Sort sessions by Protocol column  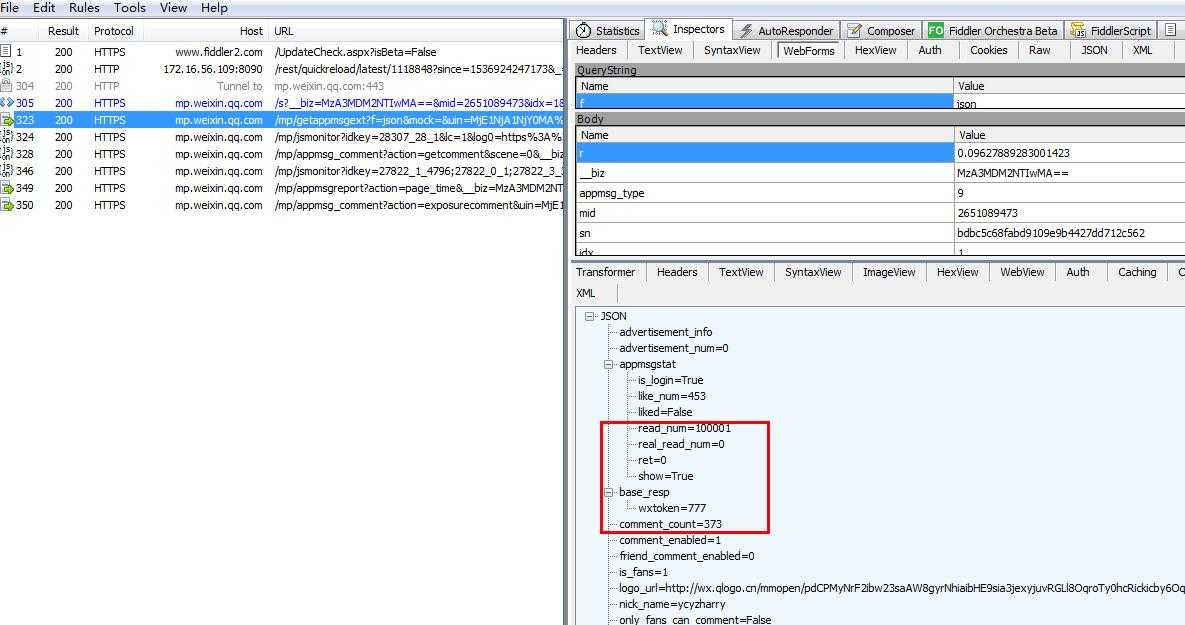113,31
